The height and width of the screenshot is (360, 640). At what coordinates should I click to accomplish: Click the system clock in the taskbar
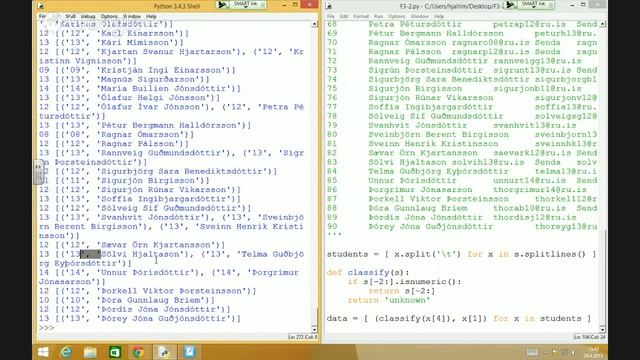click(593, 352)
